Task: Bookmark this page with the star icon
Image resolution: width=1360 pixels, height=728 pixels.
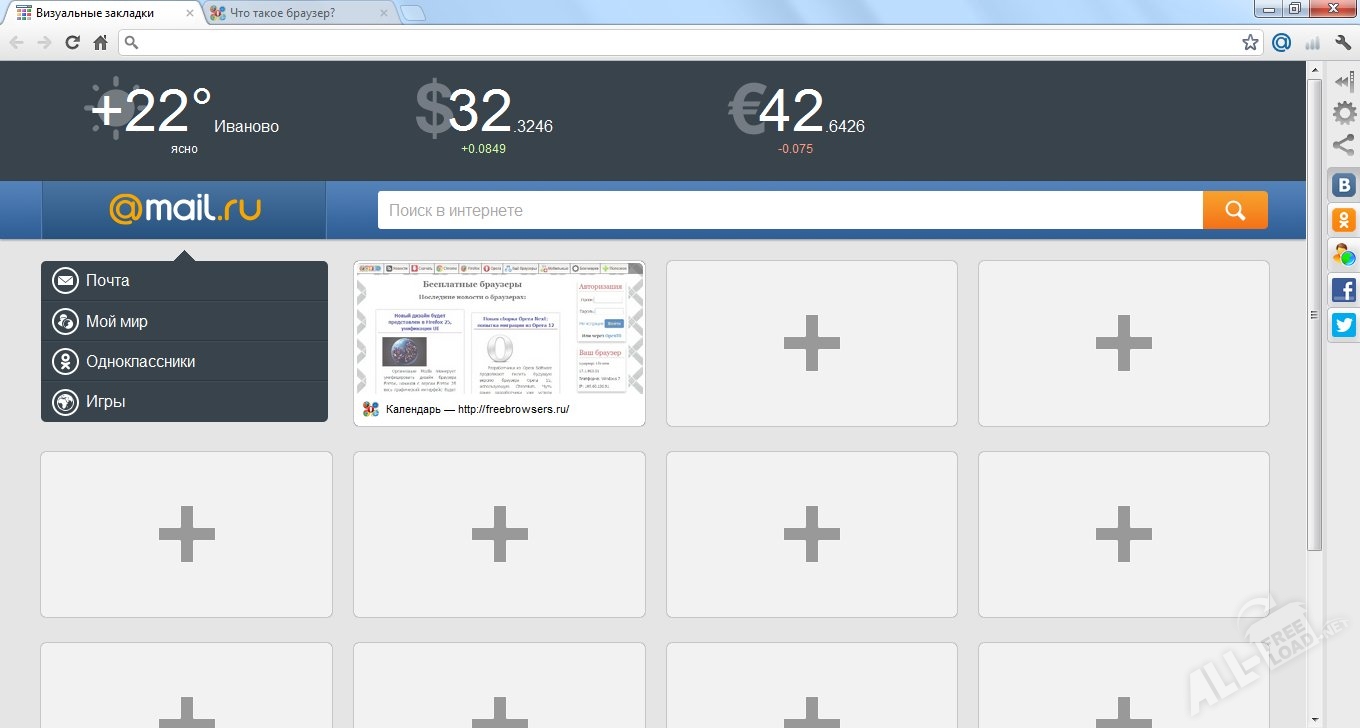Action: tap(1250, 42)
